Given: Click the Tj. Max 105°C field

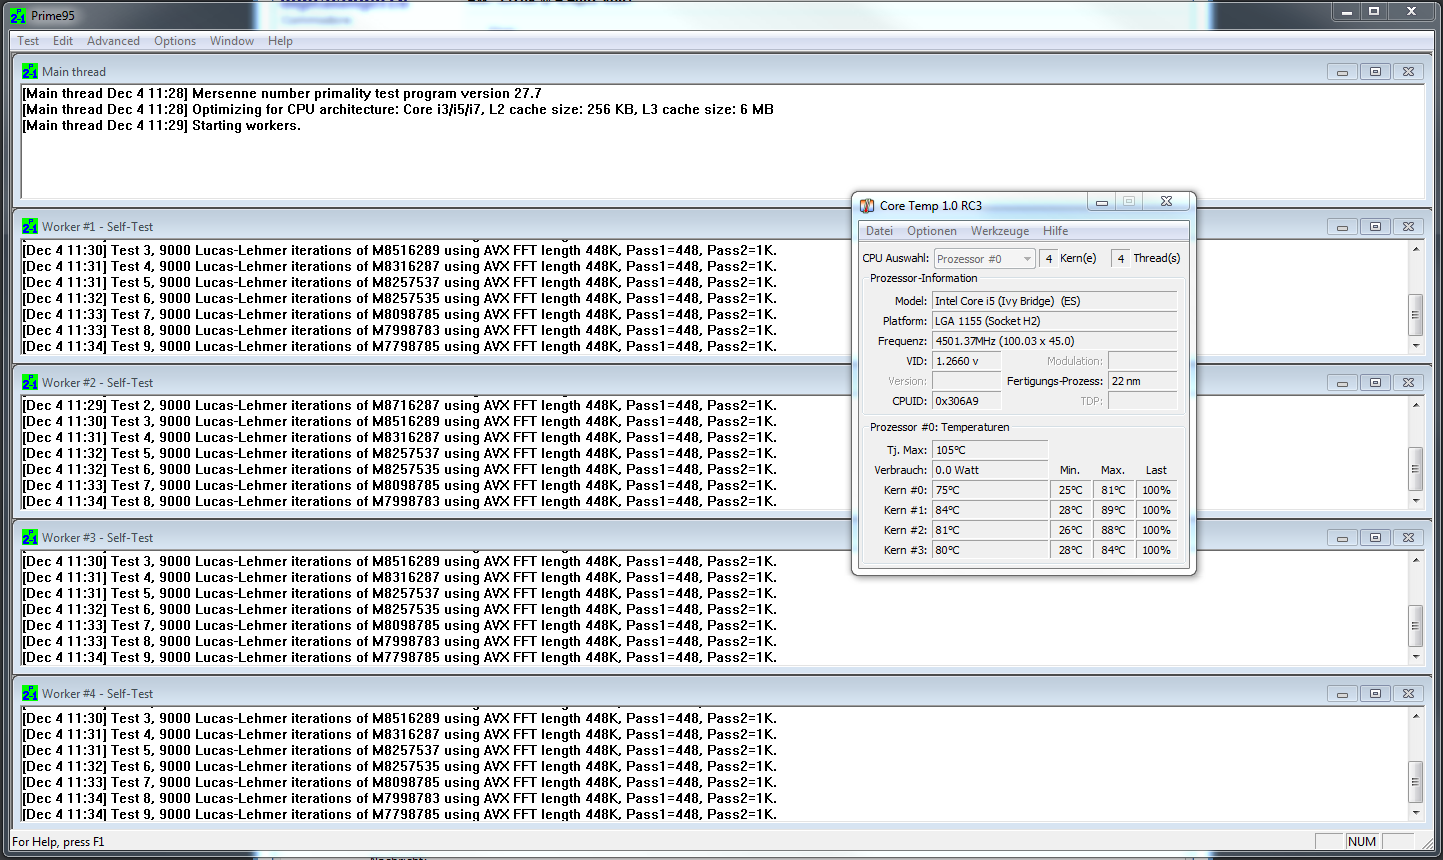Looking at the screenshot, I should (x=990, y=450).
